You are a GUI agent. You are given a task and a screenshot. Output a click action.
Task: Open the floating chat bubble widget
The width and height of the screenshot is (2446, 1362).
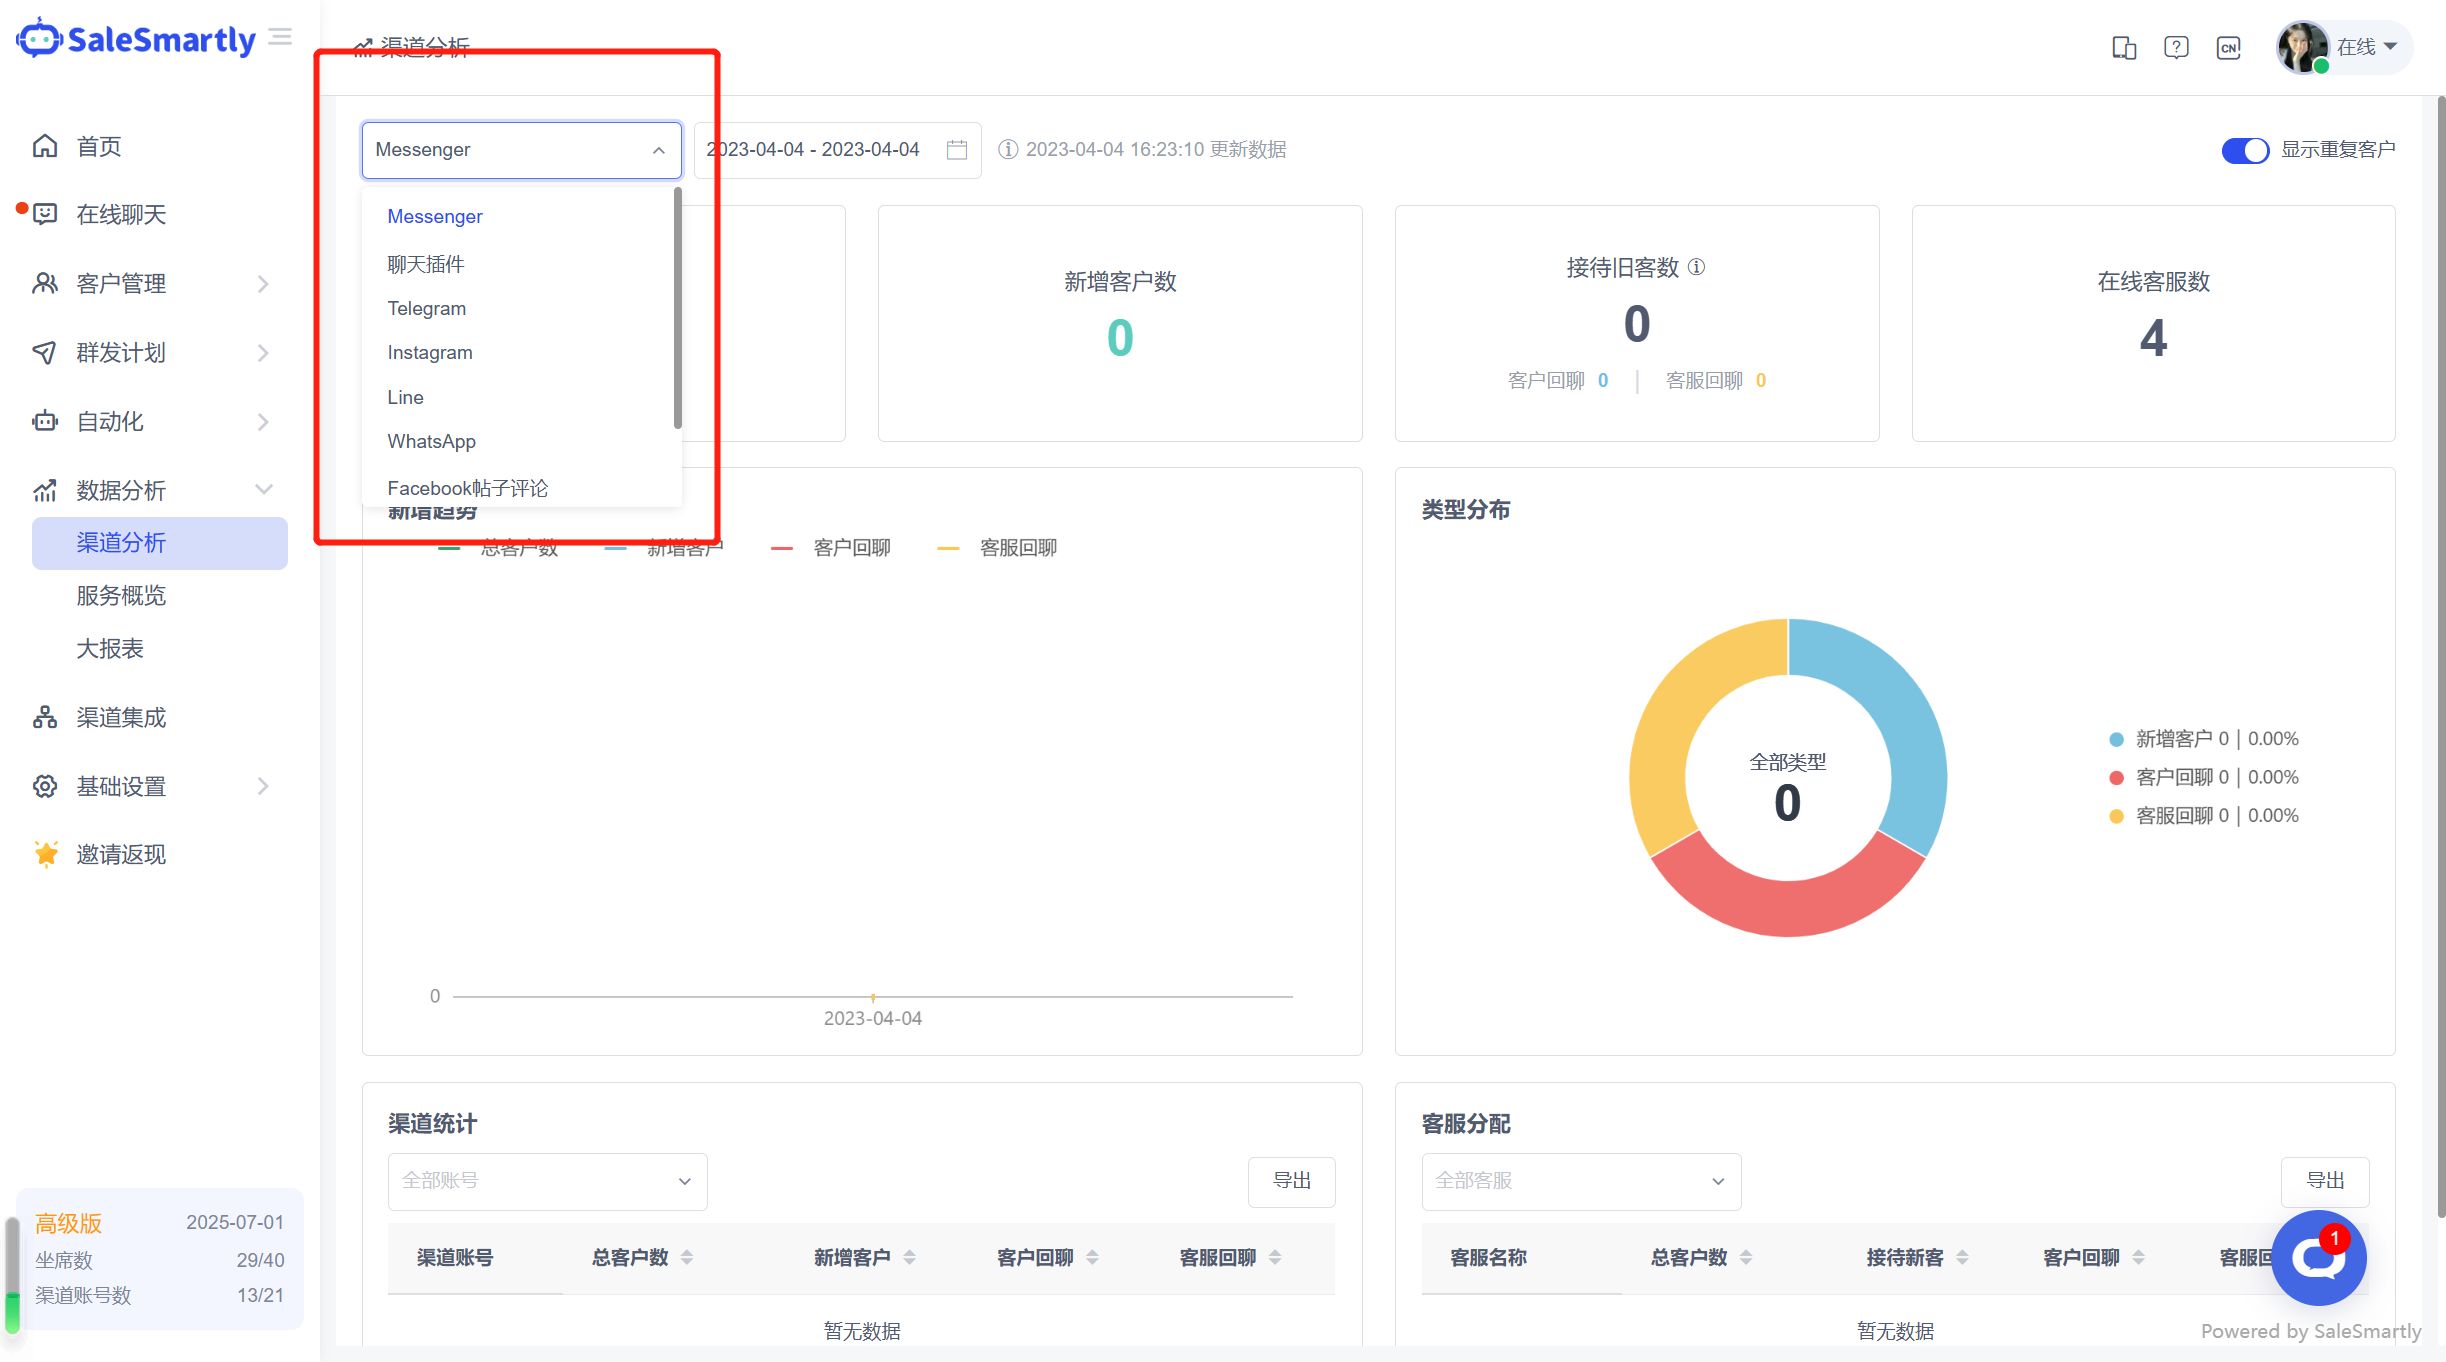click(2318, 1258)
